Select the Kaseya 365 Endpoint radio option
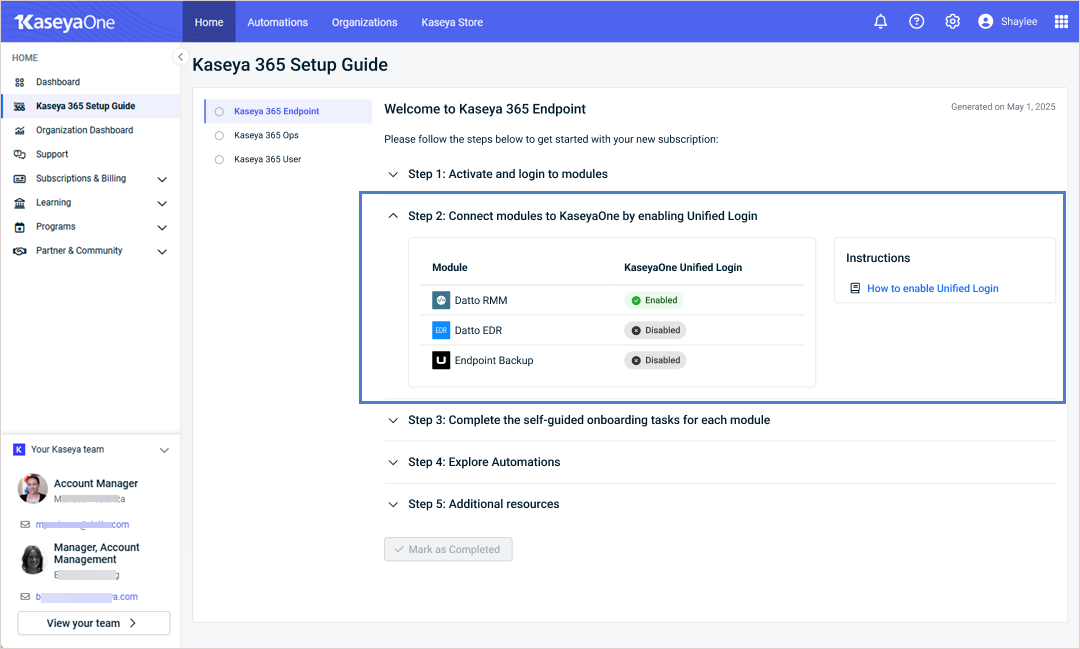 (x=219, y=111)
